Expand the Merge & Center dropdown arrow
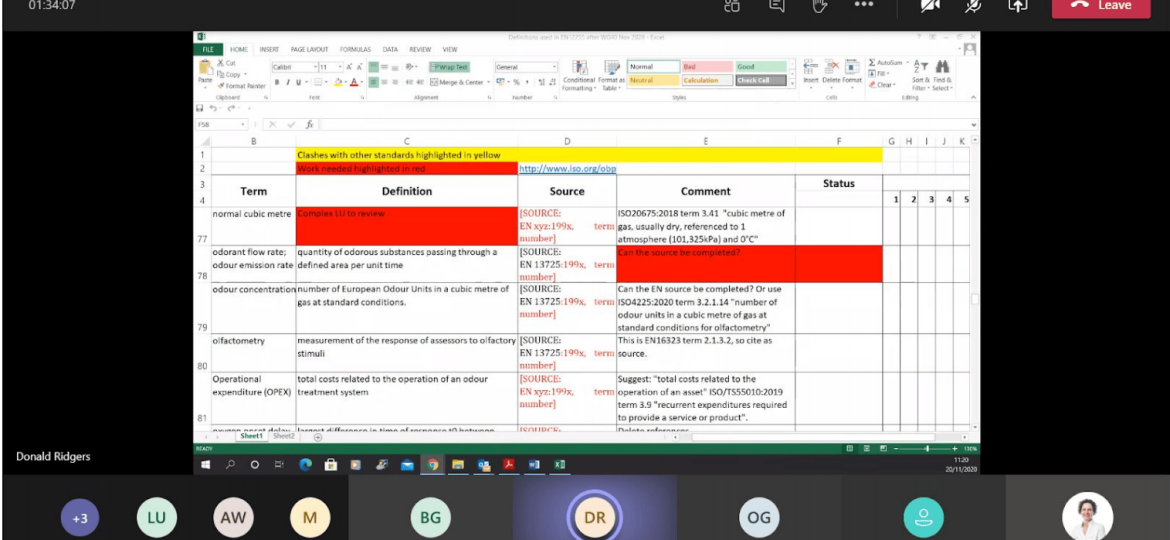The width and height of the screenshot is (1170, 540). click(487, 82)
